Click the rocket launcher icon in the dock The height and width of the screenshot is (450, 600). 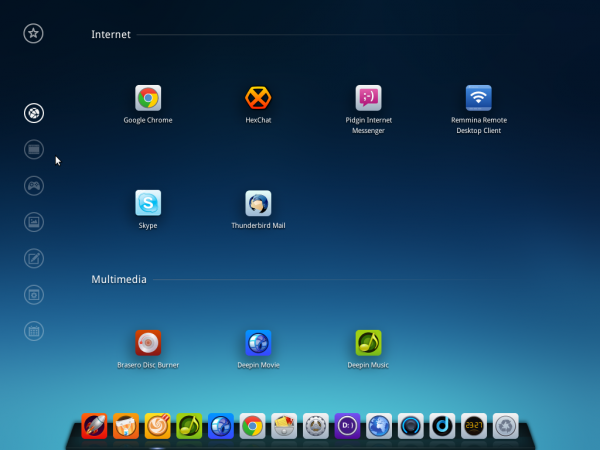pos(94,426)
